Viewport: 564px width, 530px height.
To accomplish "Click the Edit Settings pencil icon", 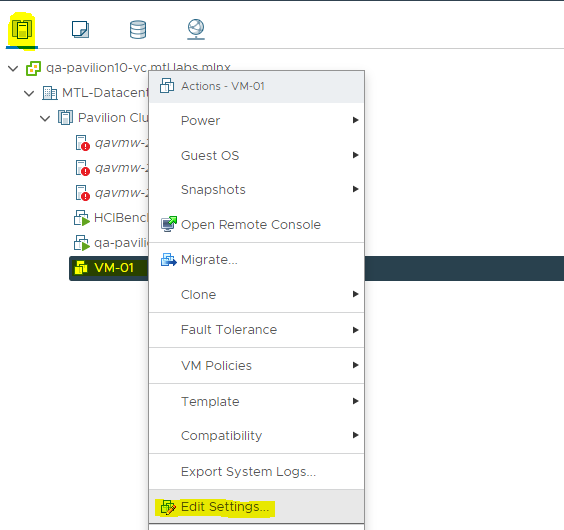I will [x=168, y=507].
